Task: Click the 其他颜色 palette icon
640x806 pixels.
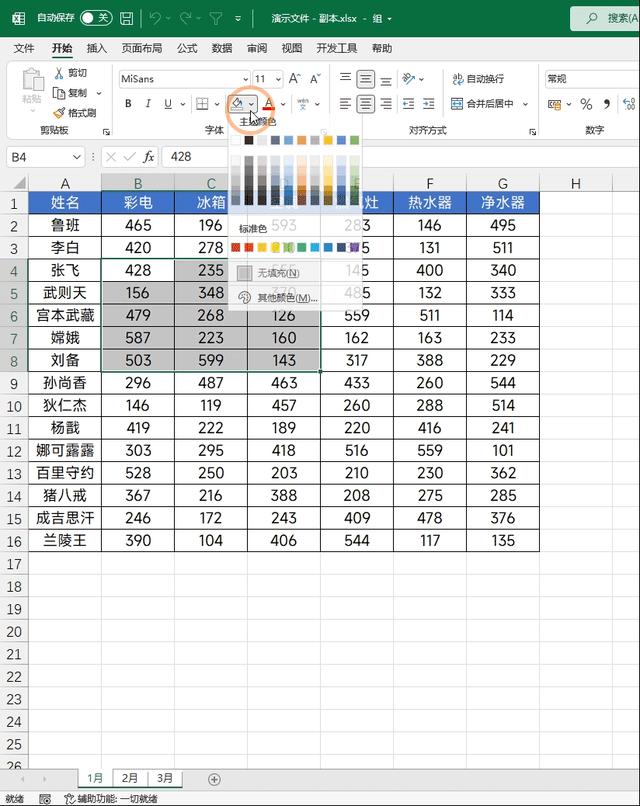Action: 245,297
